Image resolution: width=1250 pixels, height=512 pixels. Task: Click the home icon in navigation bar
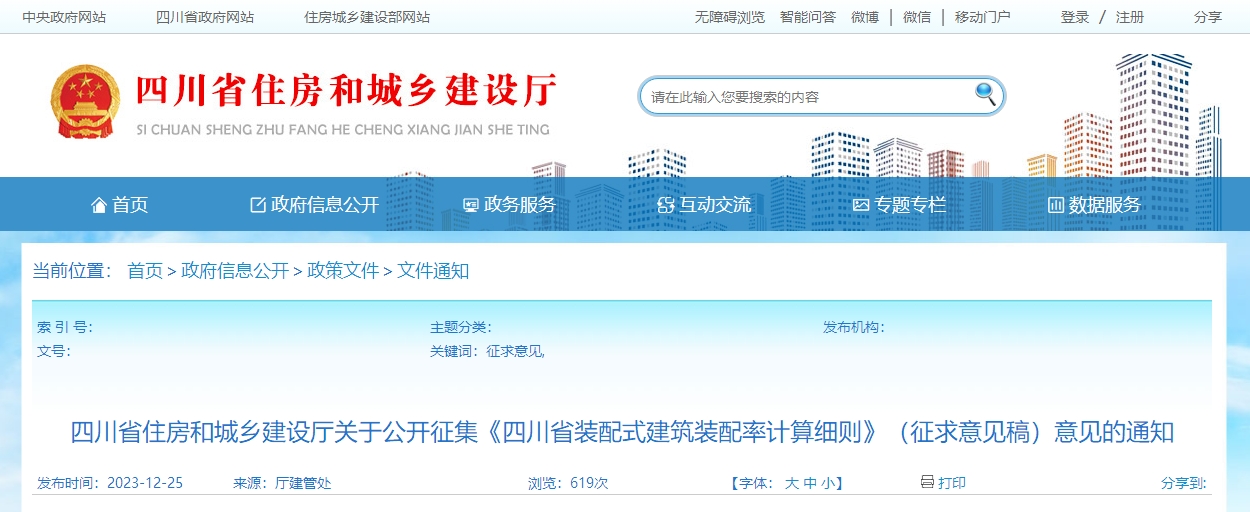(x=99, y=205)
